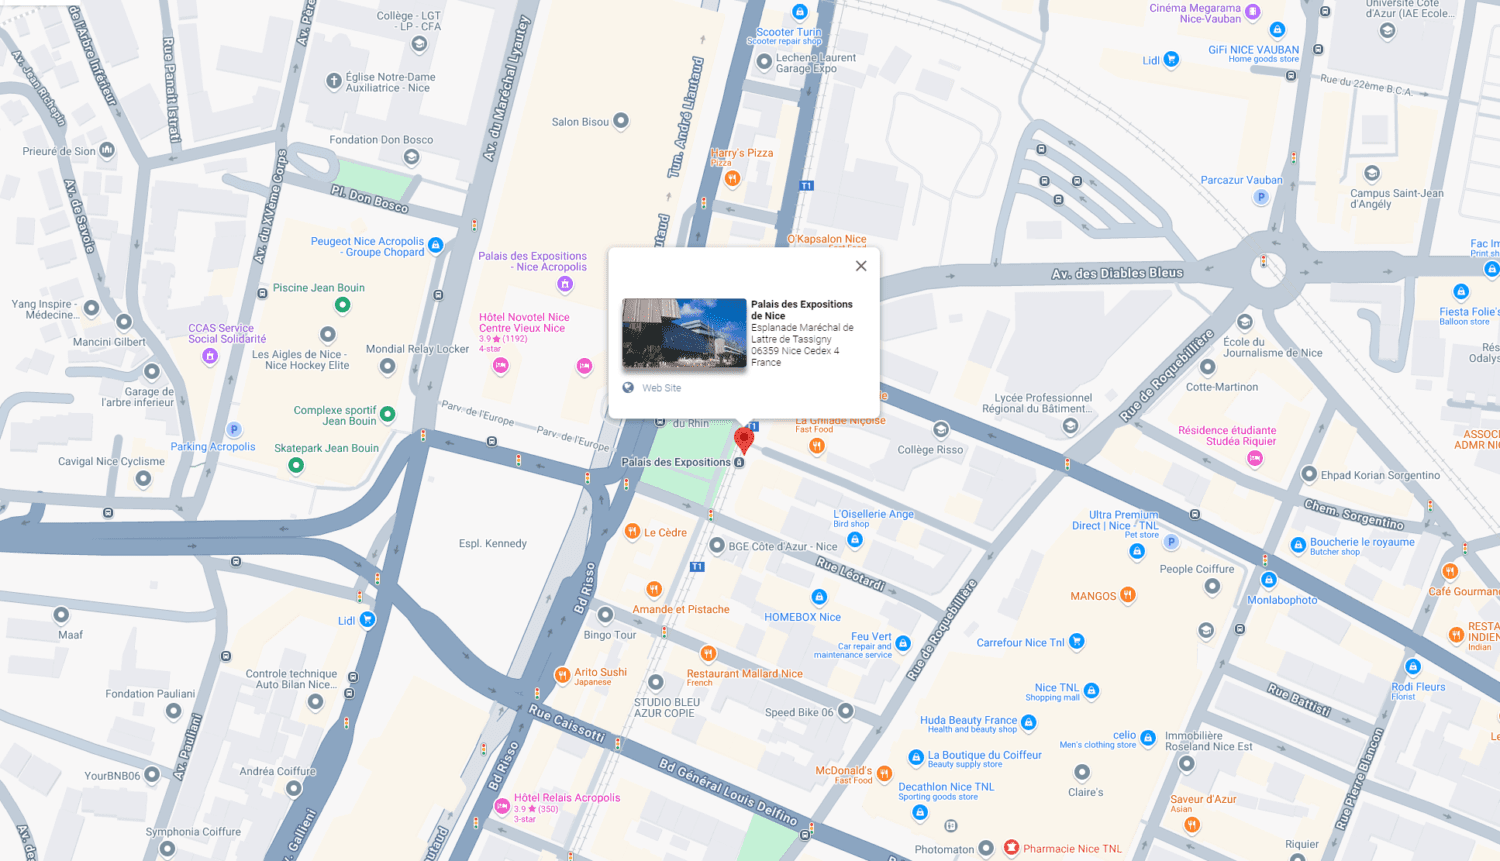Click the Piscine Jean Bouin green marker
1500x861 pixels.
343,305
